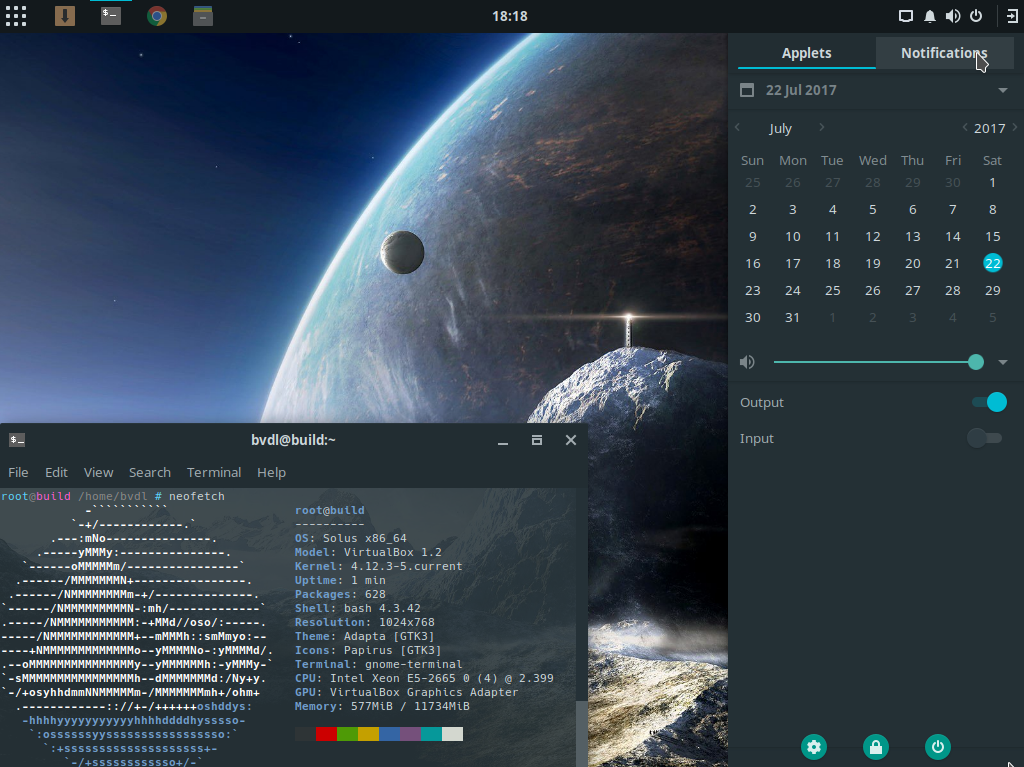Screen dimensions: 1024x767
Task: Select the highlighted date 22 in the calendar
Action: coord(993,263)
